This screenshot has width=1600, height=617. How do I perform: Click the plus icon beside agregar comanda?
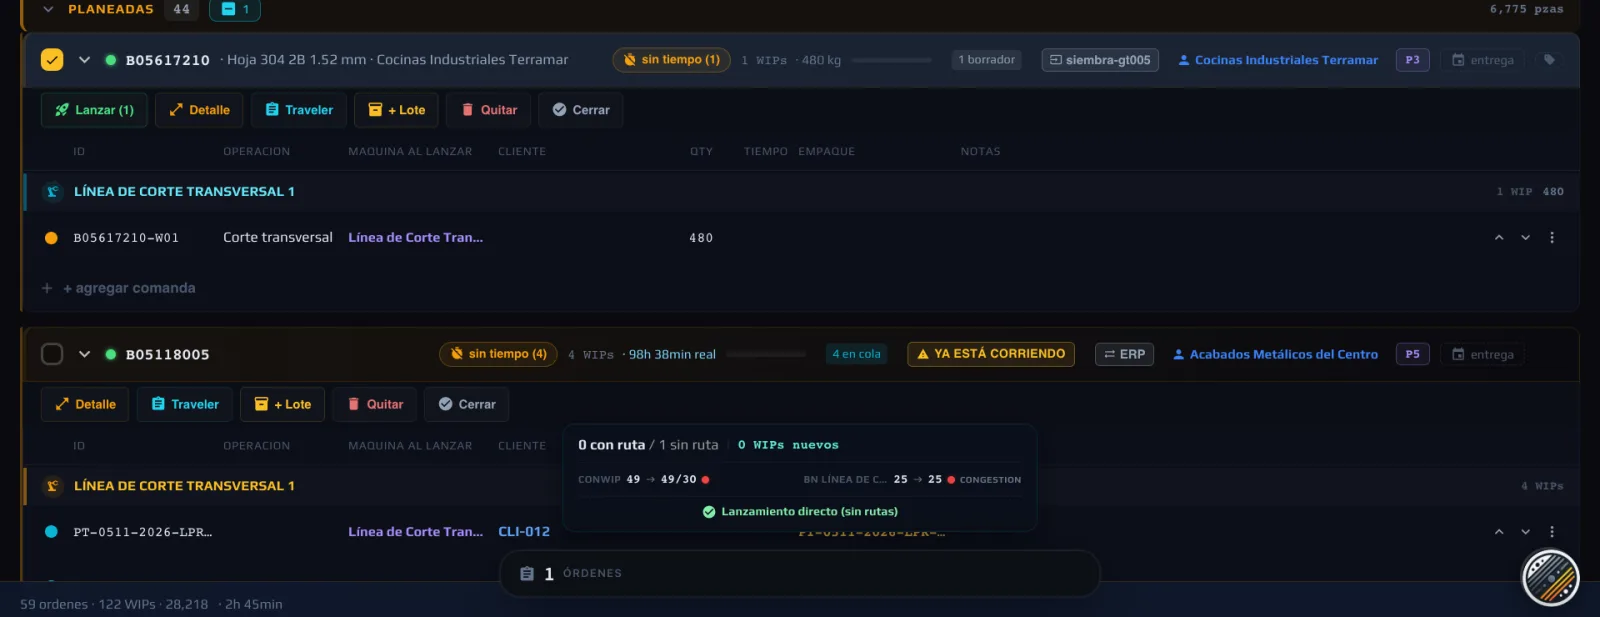tap(47, 288)
